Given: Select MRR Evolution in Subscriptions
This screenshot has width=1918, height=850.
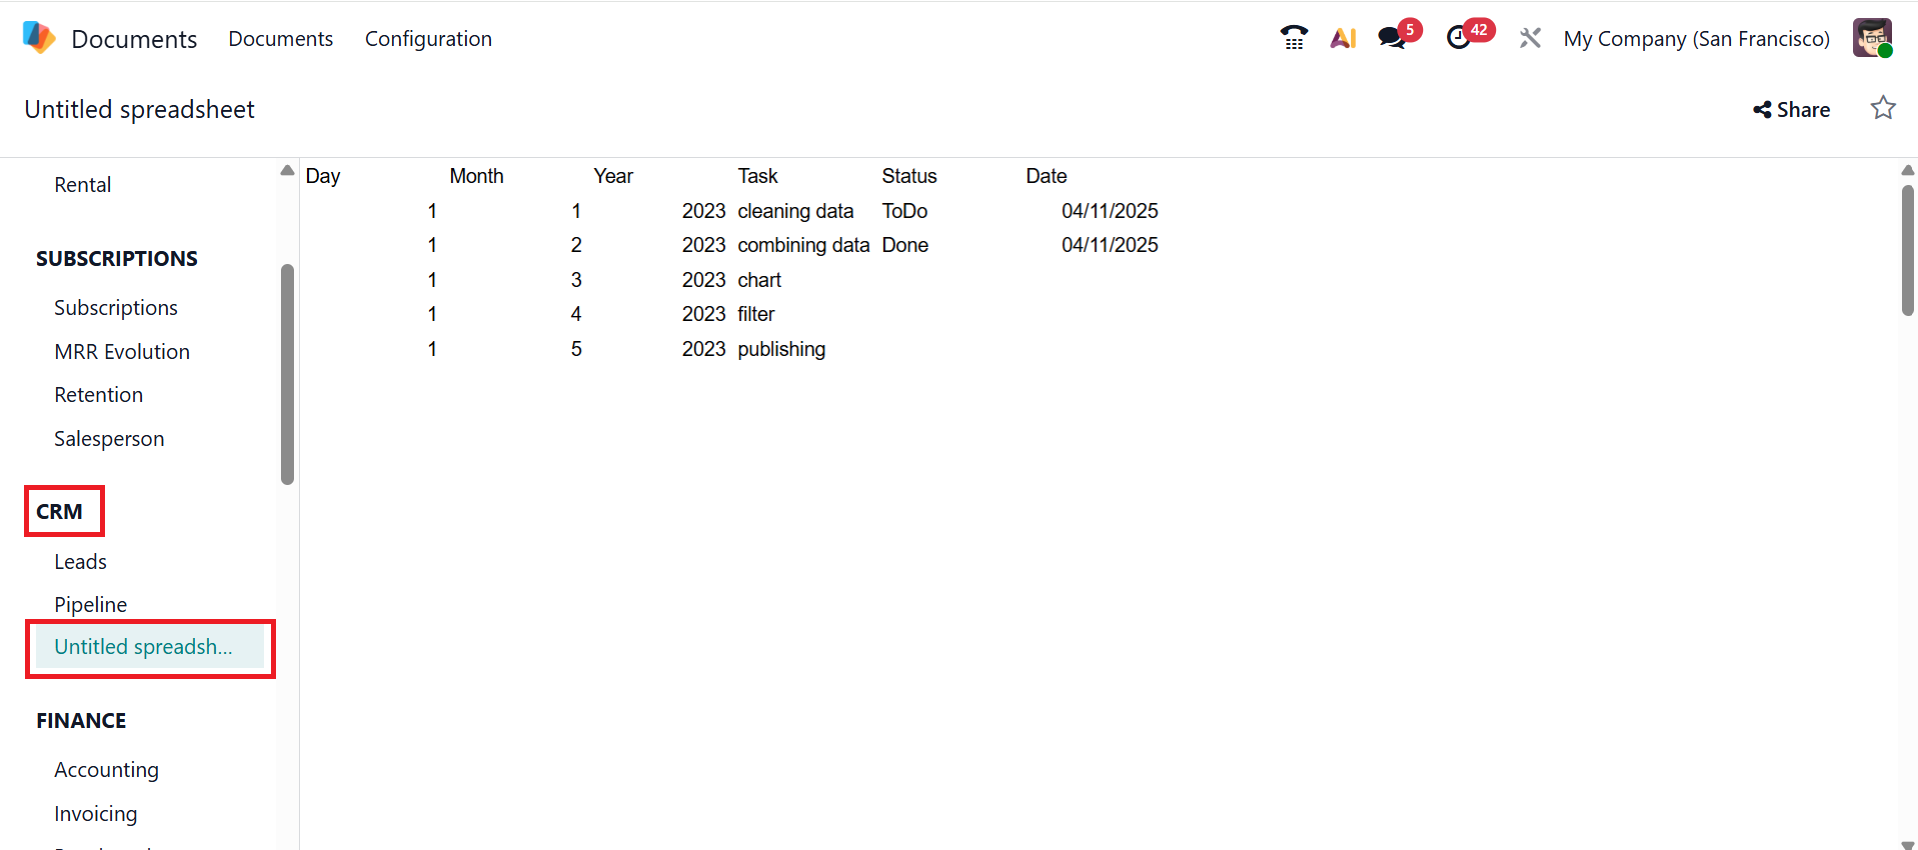Looking at the screenshot, I should click(122, 351).
